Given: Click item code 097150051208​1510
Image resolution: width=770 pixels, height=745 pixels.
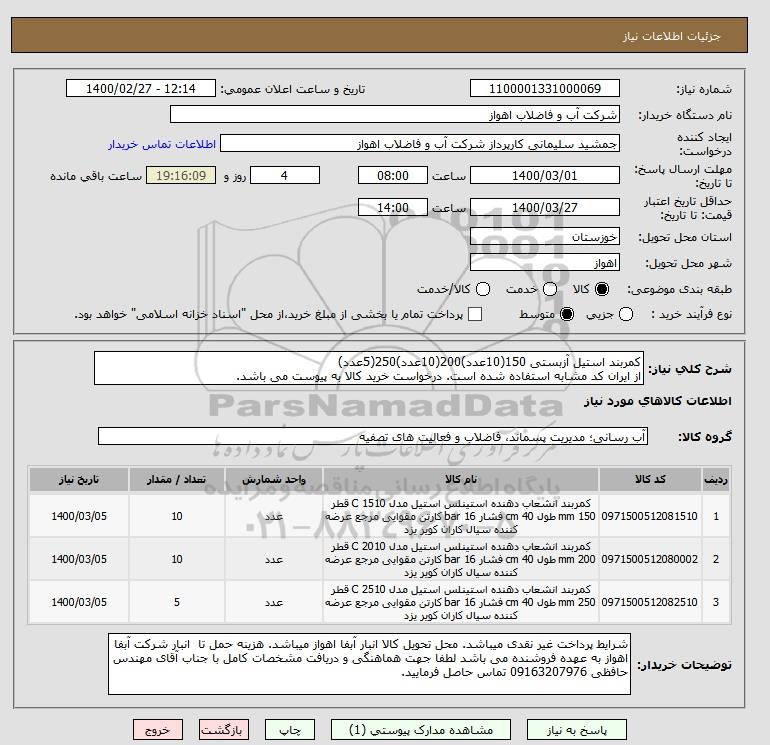Looking at the screenshot, I should pos(650,516).
